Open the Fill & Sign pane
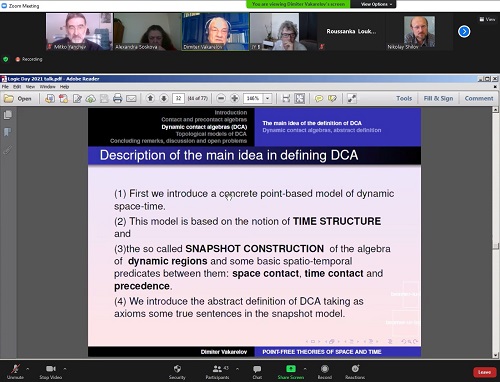Image resolution: width=500 pixels, height=382 pixels. pyautogui.click(x=438, y=98)
